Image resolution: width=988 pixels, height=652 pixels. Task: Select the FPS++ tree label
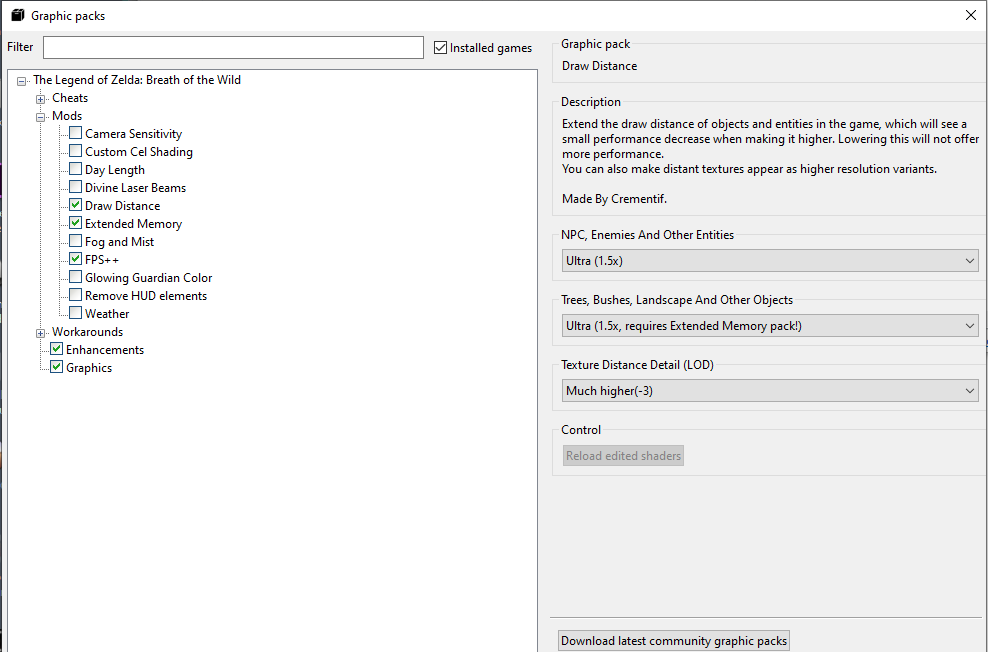pyautogui.click(x=102, y=260)
